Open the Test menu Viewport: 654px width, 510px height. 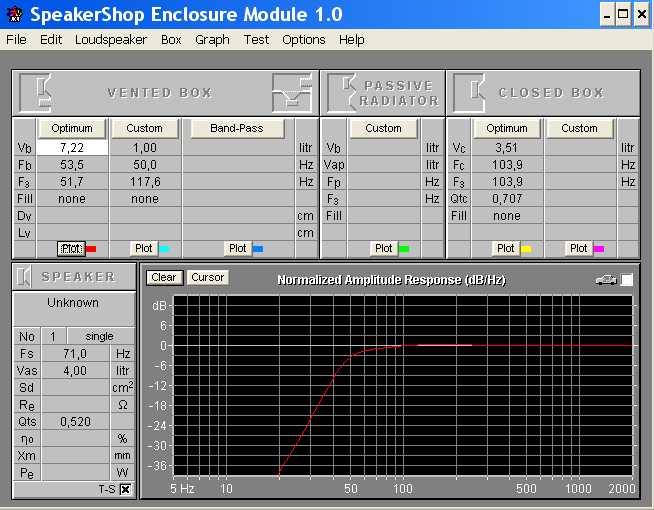pos(256,40)
